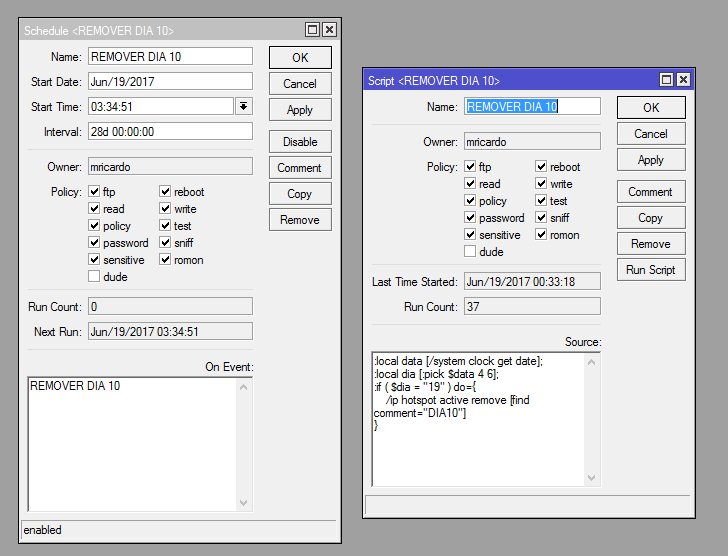Image resolution: width=728 pixels, height=556 pixels.
Task: Toggle policy checkbox in Script window
Action: 470,200
